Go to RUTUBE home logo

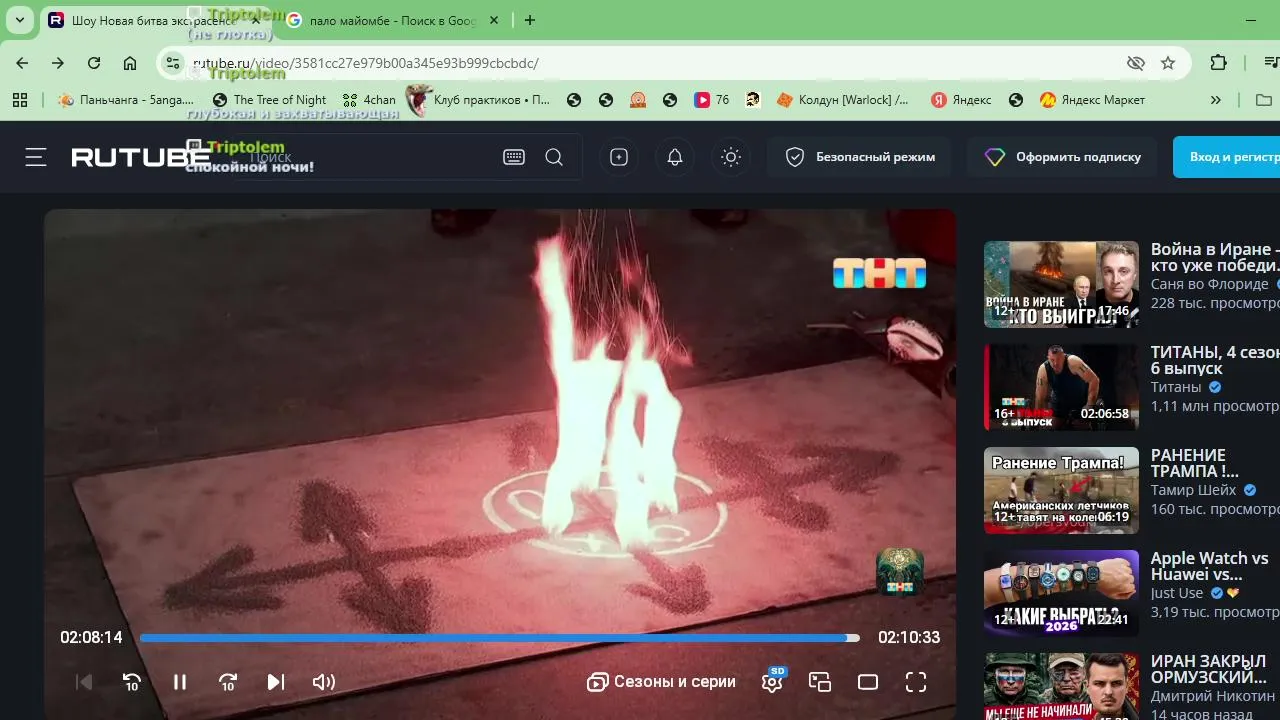141,157
